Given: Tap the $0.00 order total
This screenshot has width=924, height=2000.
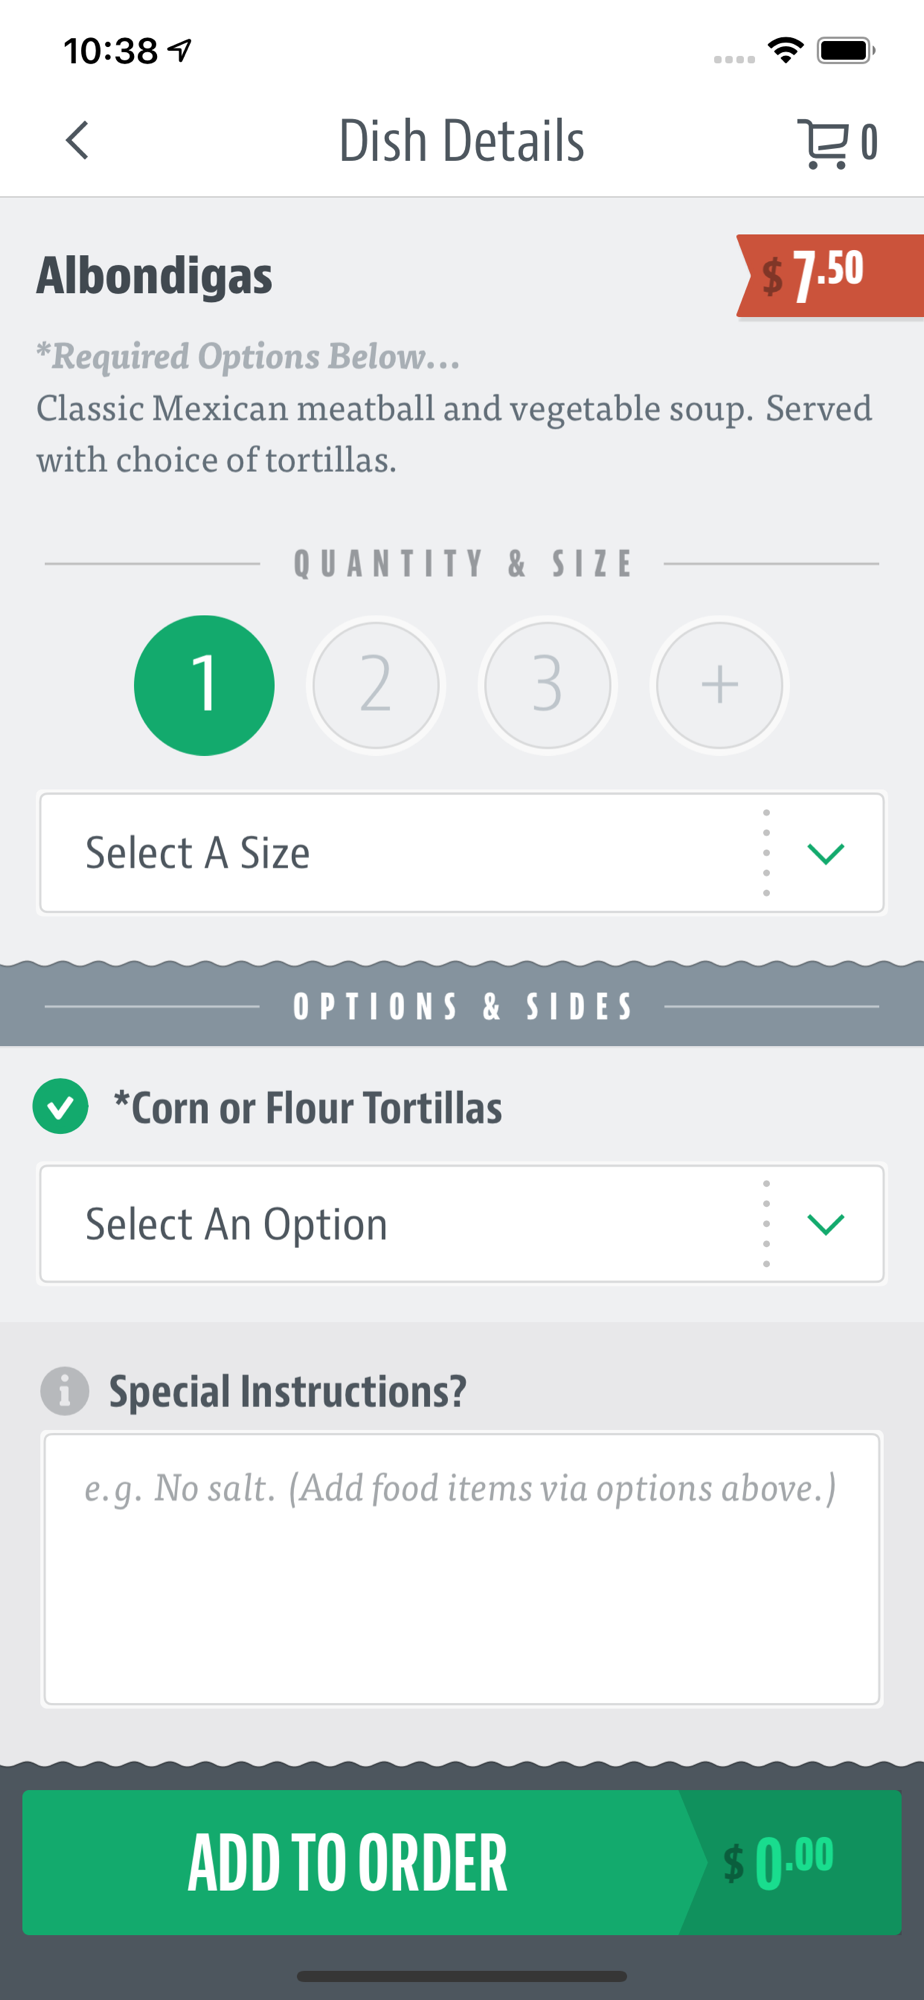Looking at the screenshot, I should [779, 1863].
